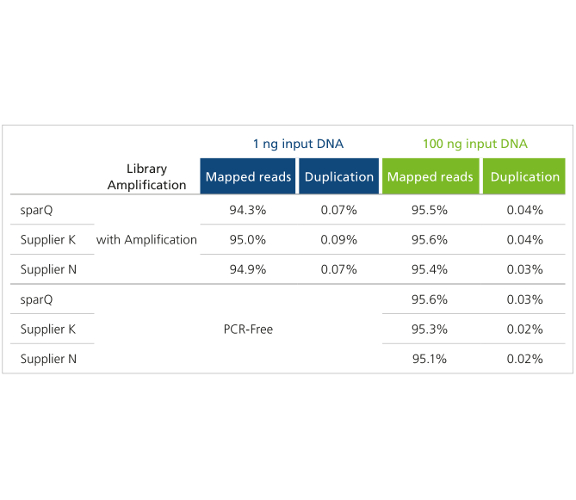This screenshot has height=500, width=576.
Task: Select the sparQ label in the PCR-Free section
Action: pyautogui.click(x=36, y=300)
